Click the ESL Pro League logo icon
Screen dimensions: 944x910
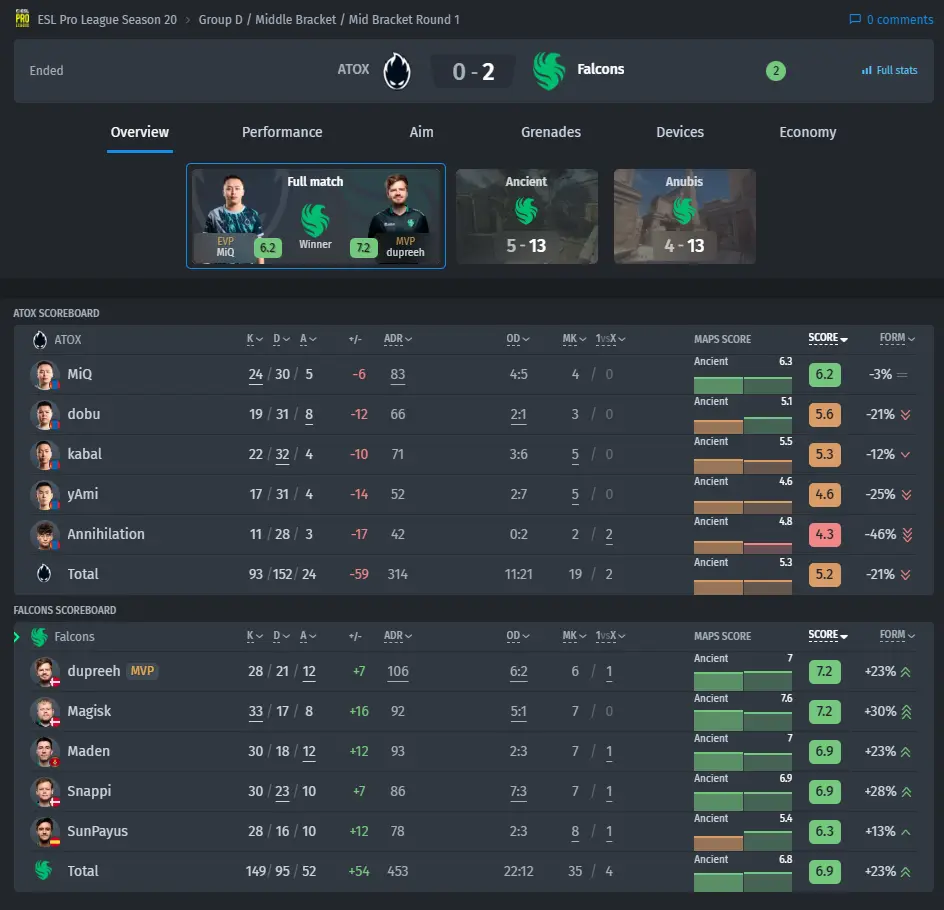(22, 19)
